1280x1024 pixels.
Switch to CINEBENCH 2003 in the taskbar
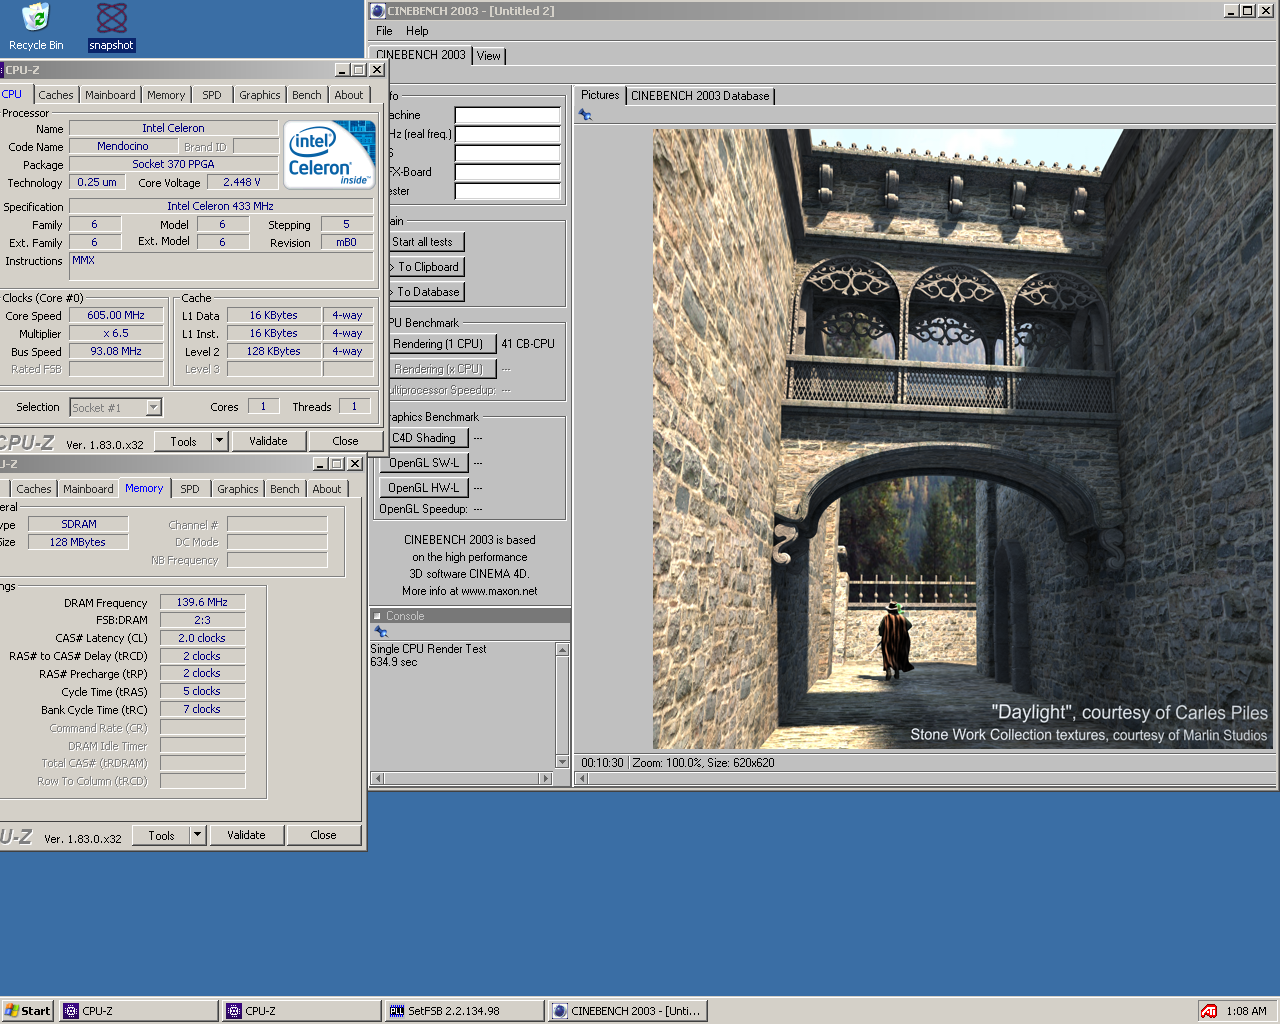pyautogui.click(x=627, y=1011)
